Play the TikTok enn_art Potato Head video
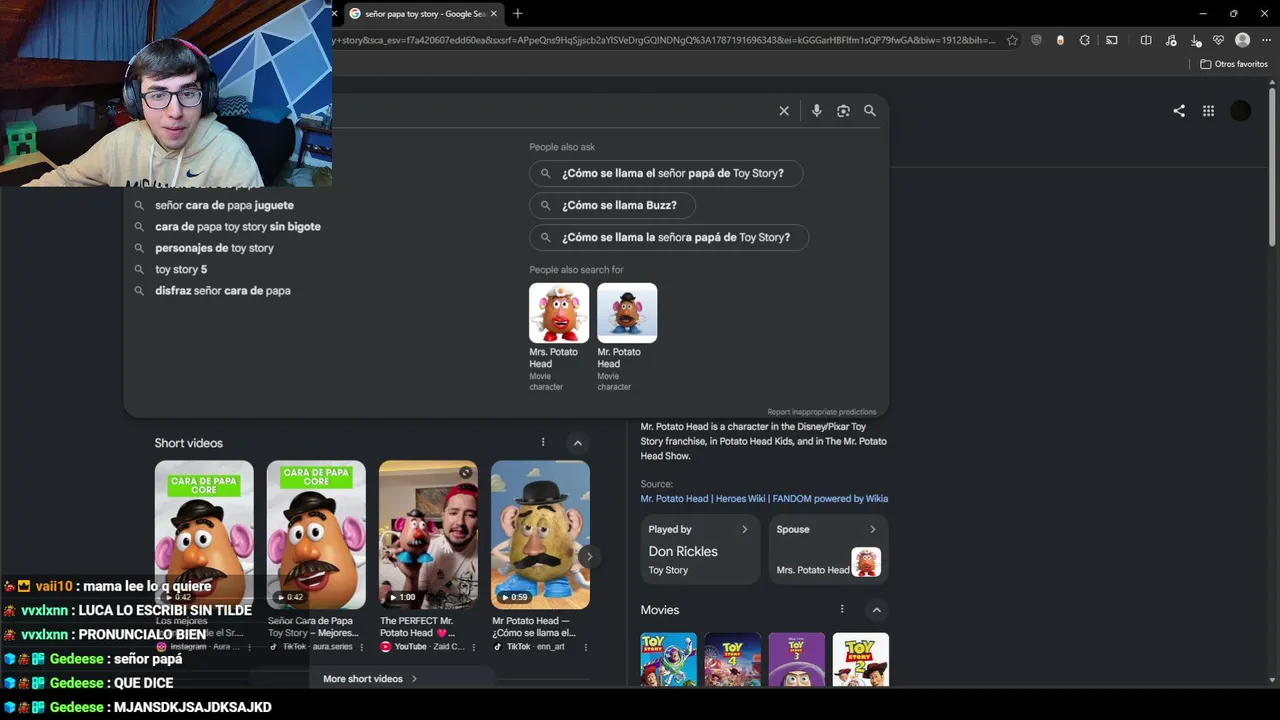Viewport: 1280px width, 720px height. [540, 534]
